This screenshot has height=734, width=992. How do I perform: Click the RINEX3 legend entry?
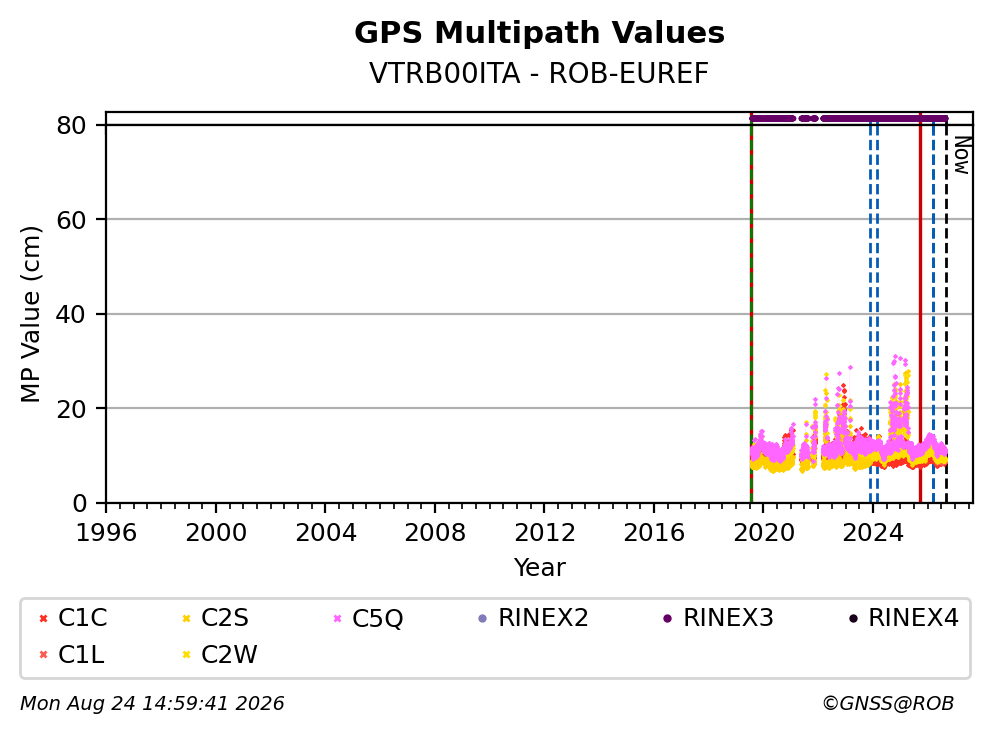(718, 618)
